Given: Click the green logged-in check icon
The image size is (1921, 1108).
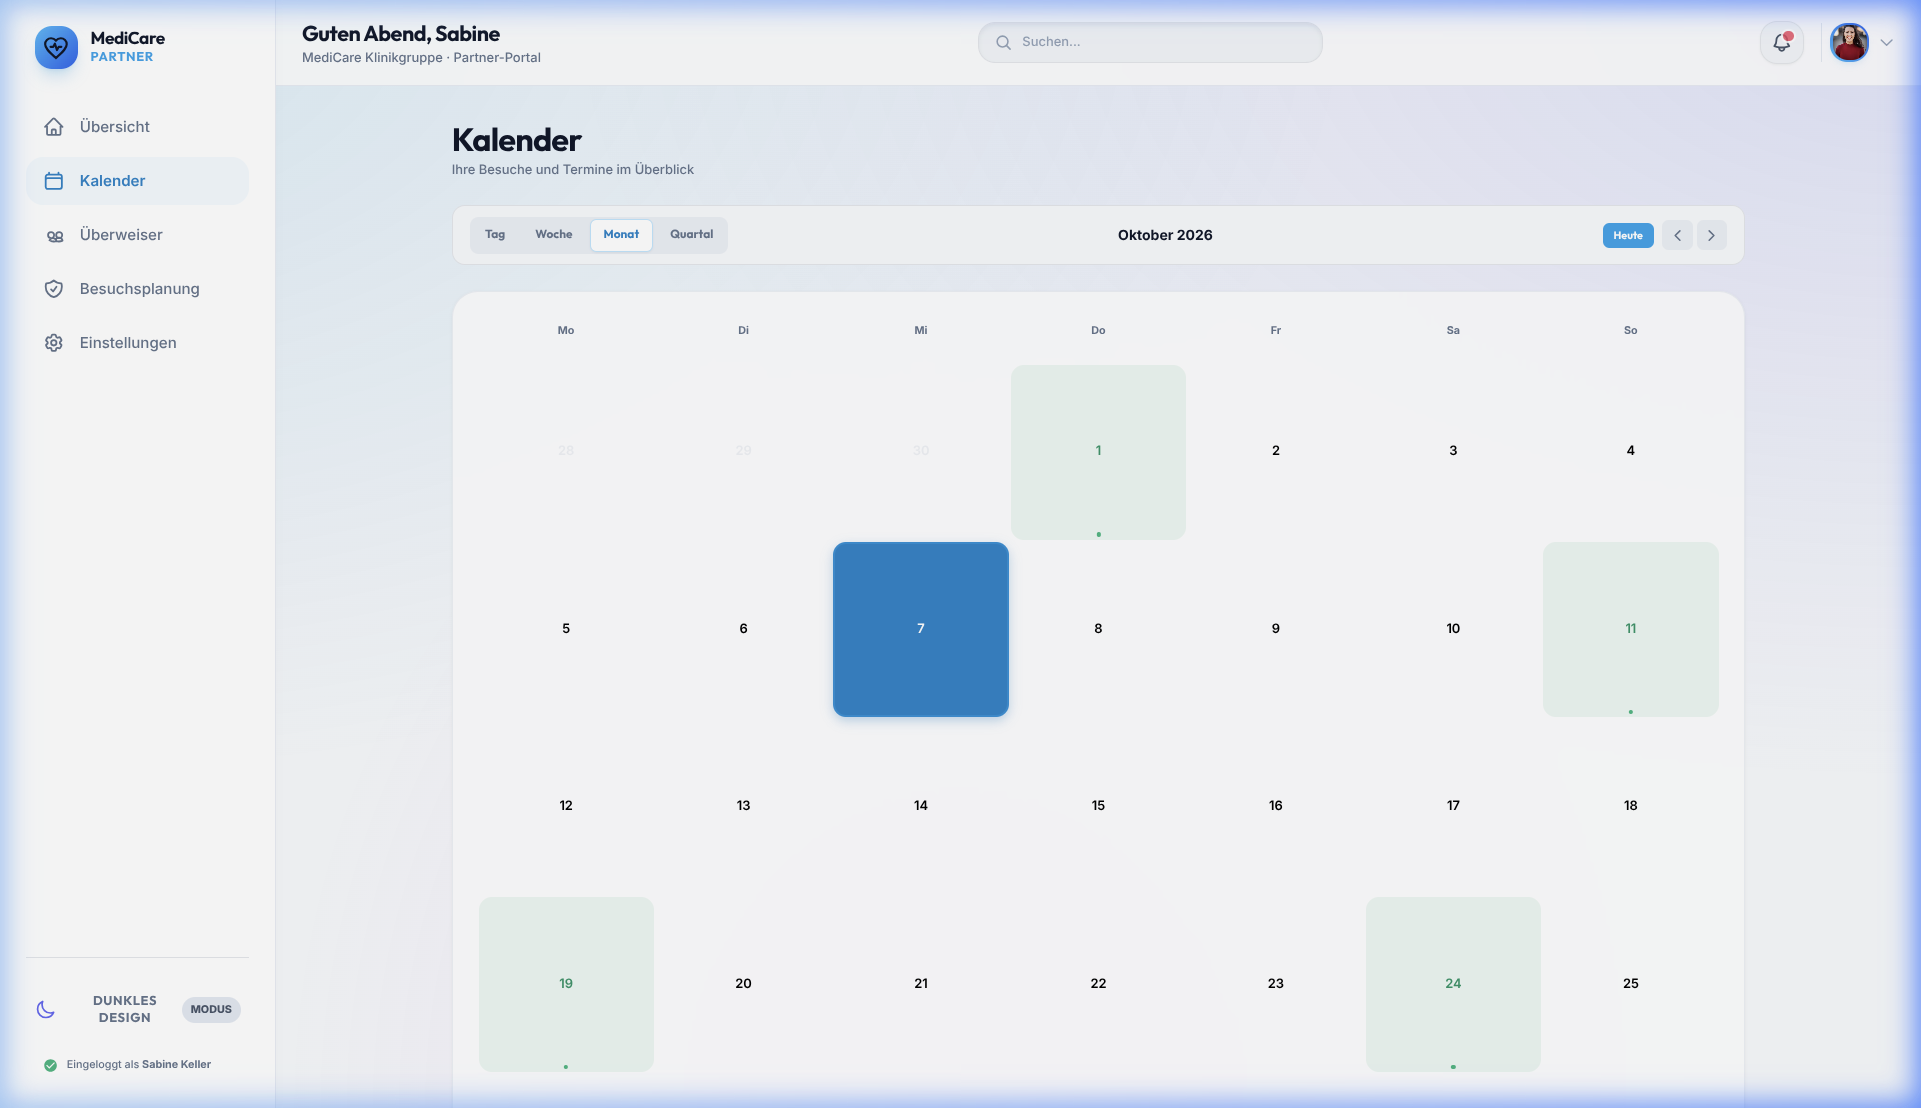Looking at the screenshot, I should coord(50,1065).
